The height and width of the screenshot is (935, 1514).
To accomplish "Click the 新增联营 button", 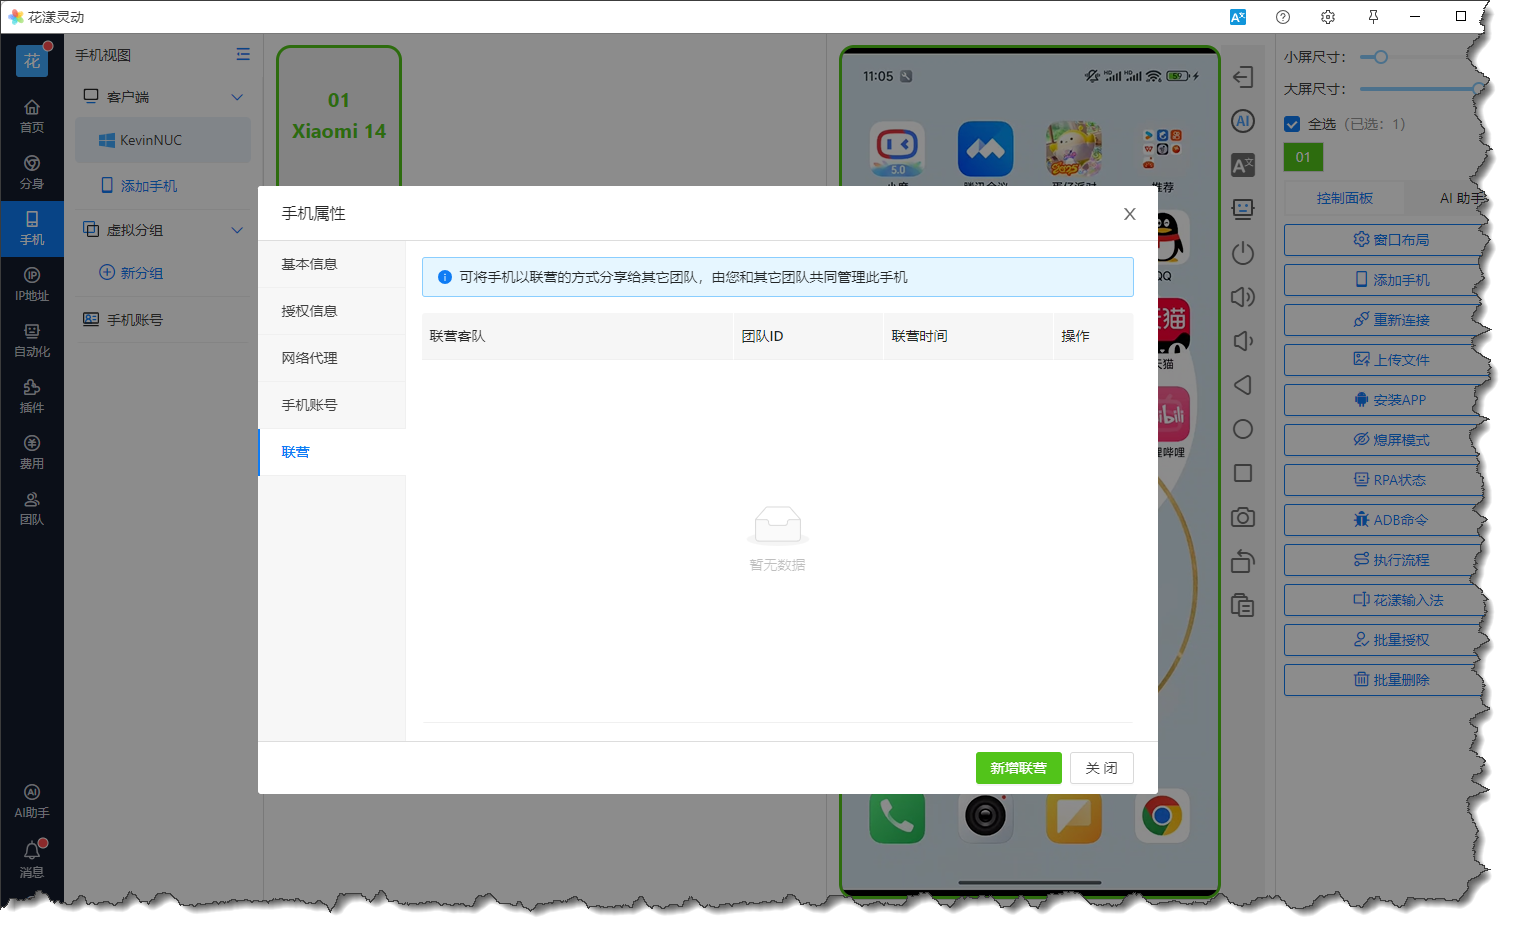I will [1018, 768].
